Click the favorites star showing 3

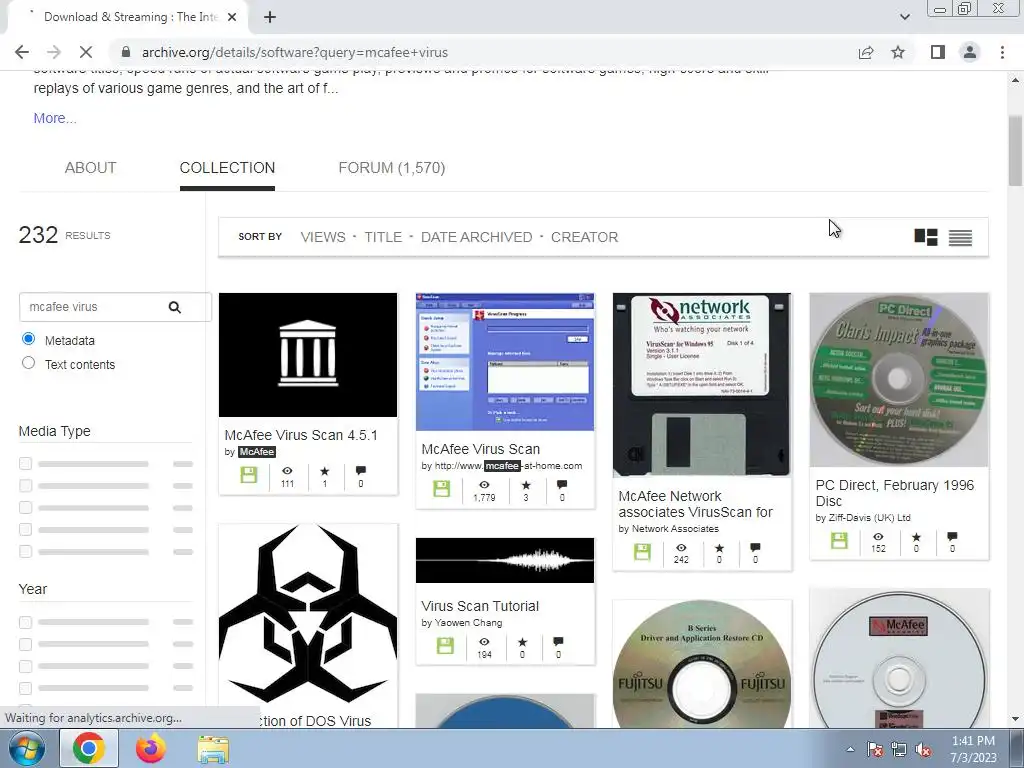tap(526, 485)
